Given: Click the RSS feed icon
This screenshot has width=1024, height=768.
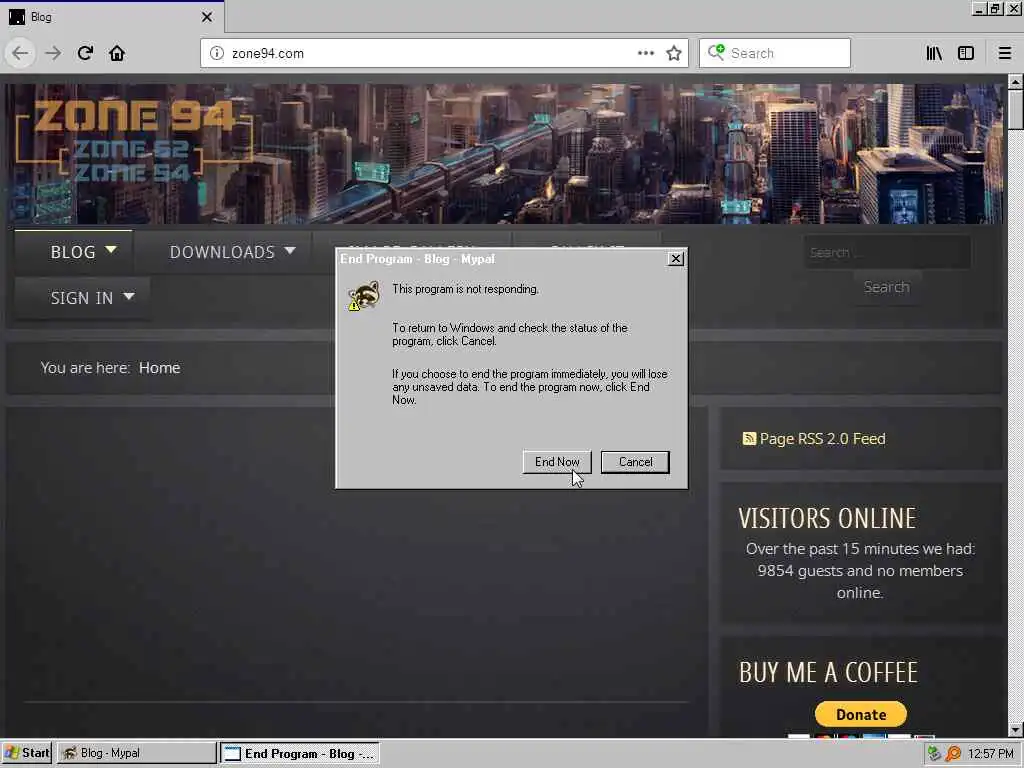Looking at the screenshot, I should 749,438.
